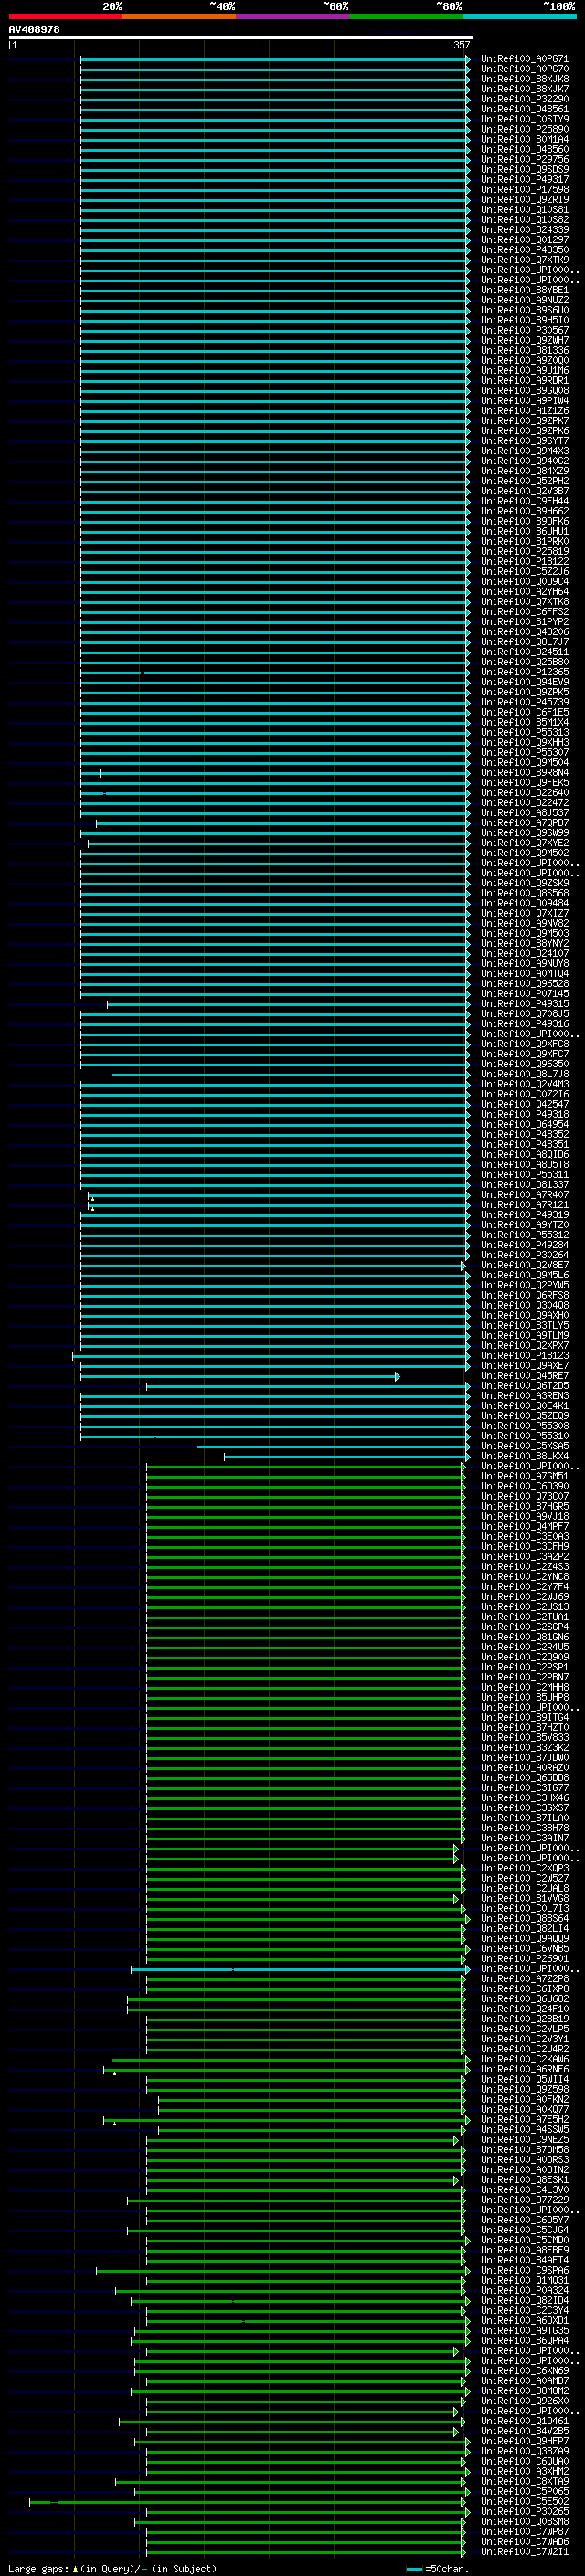Select label UniRef100_Q9SYT7
Viewport: 585px width, 2576px height.
pos(525,441)
